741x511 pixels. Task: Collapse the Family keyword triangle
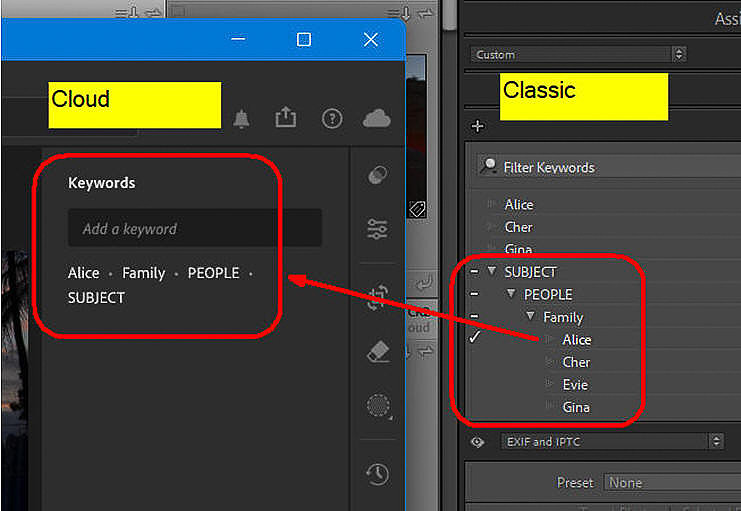[x=530, y=316]
